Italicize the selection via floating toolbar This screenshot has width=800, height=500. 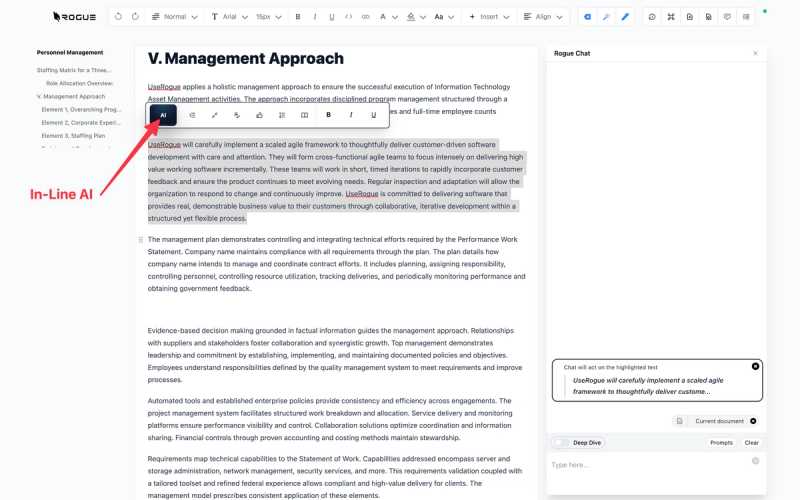[x=351, y=115]
